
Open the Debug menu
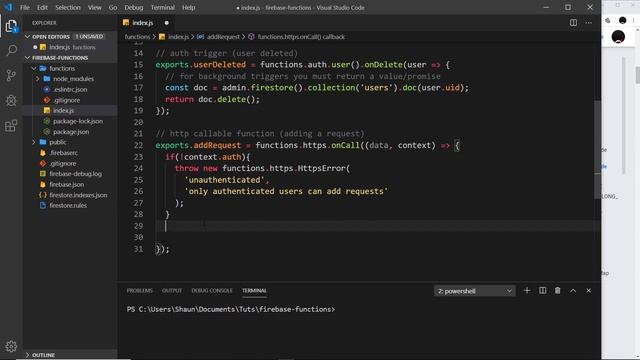click(133, 7)
